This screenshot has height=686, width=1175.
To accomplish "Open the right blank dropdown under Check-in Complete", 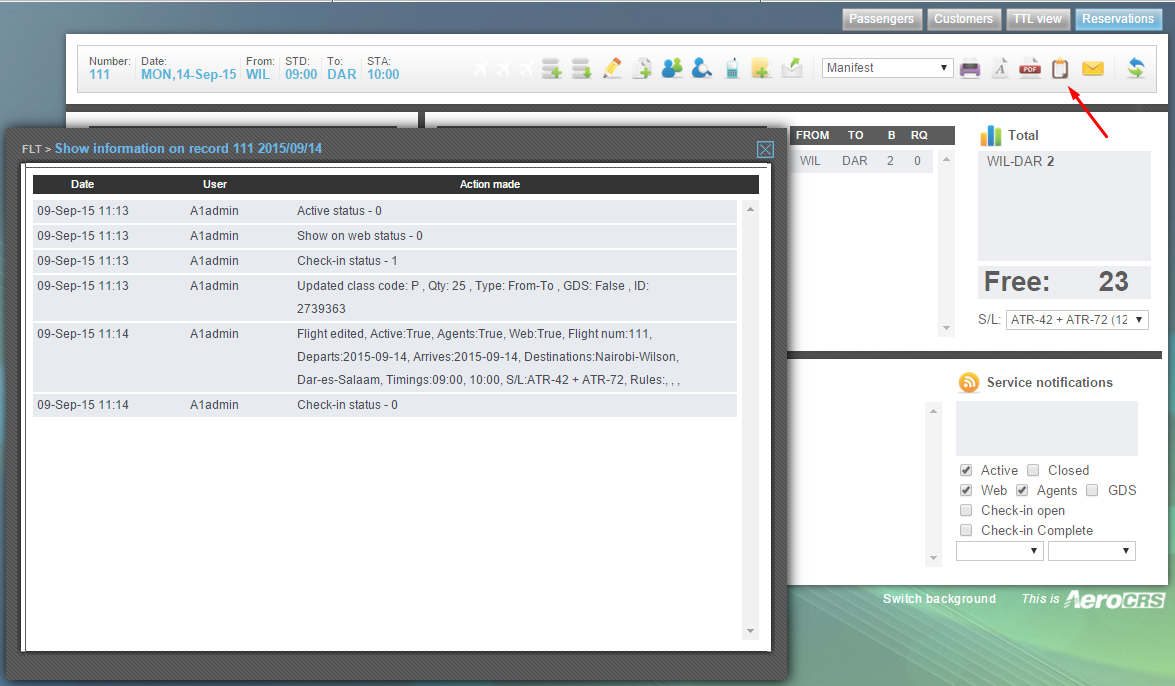I will coord(1092,551).
